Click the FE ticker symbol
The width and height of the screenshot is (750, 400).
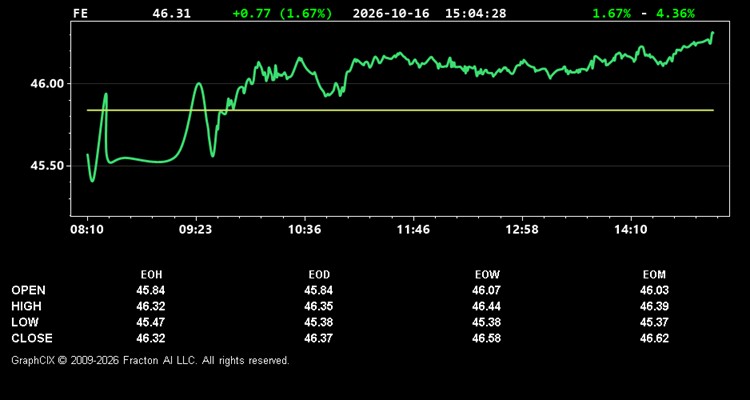[x=80, y=13]
